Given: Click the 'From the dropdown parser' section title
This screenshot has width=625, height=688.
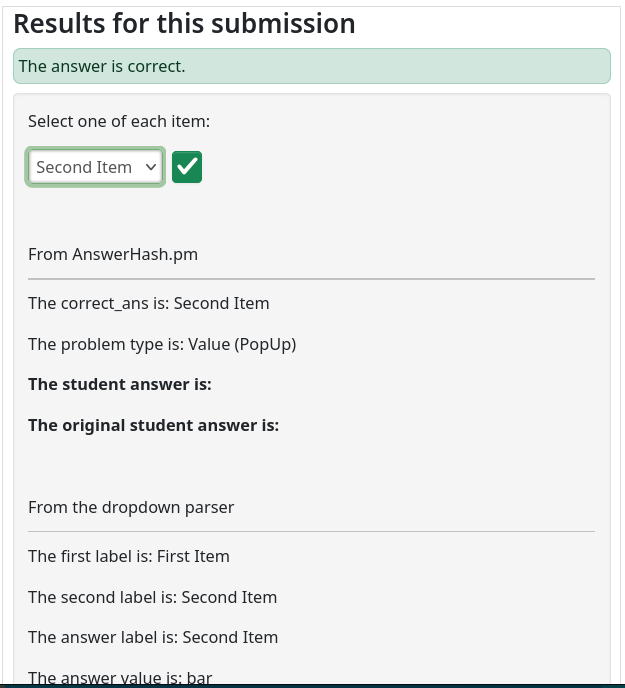Looking at the screenshot, I should pos(131,507).
